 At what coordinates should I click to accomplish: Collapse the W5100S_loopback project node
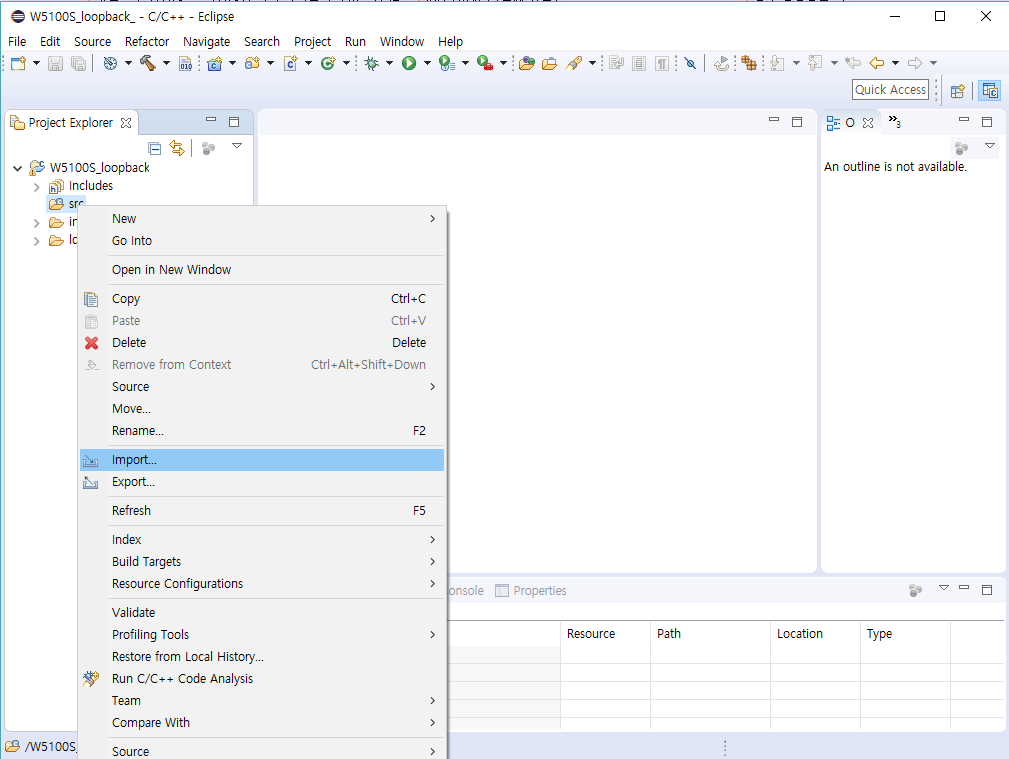click(x=17, y=168)
